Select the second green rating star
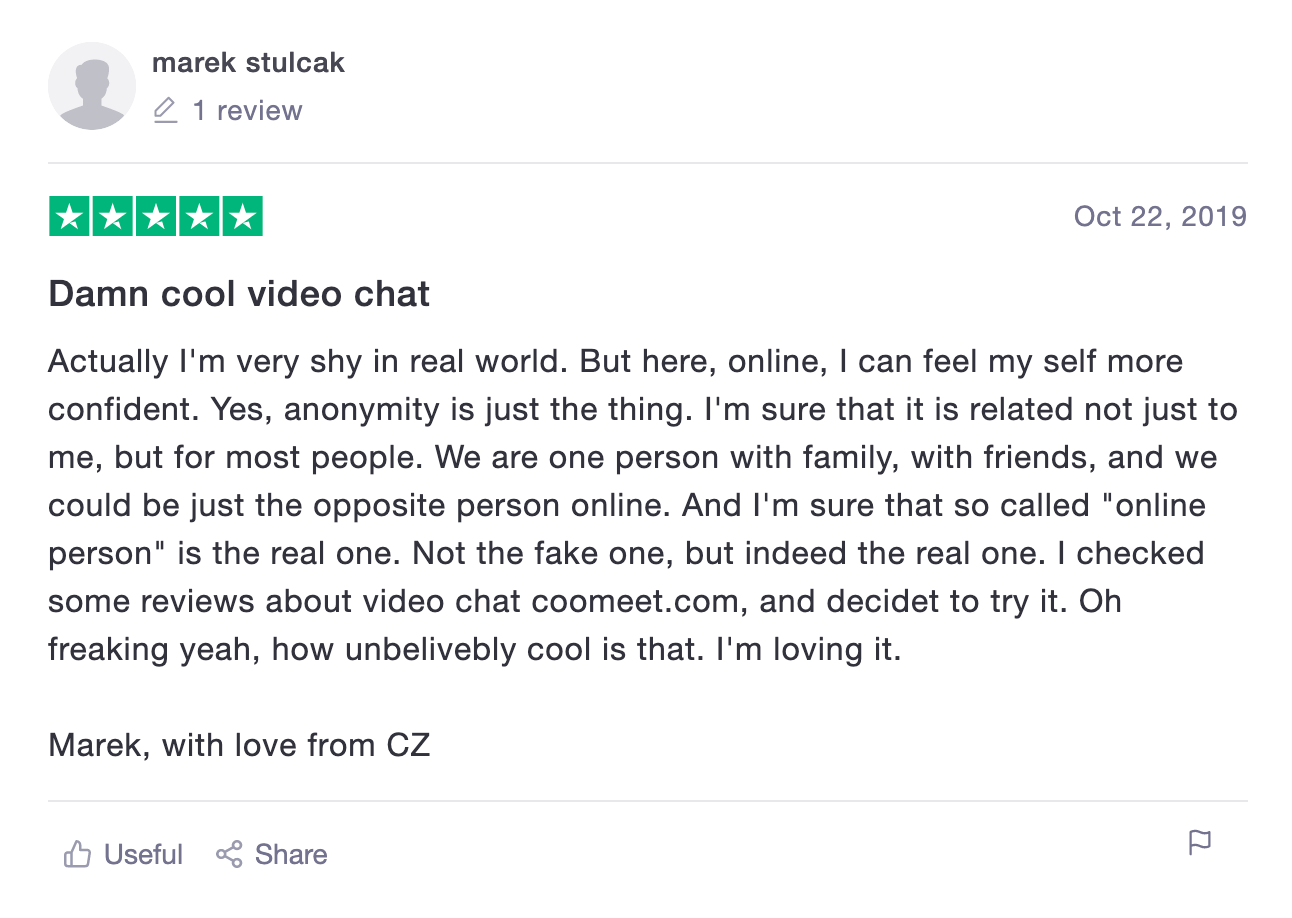The height and width of the screenshot is (918, 1292). 112,216
